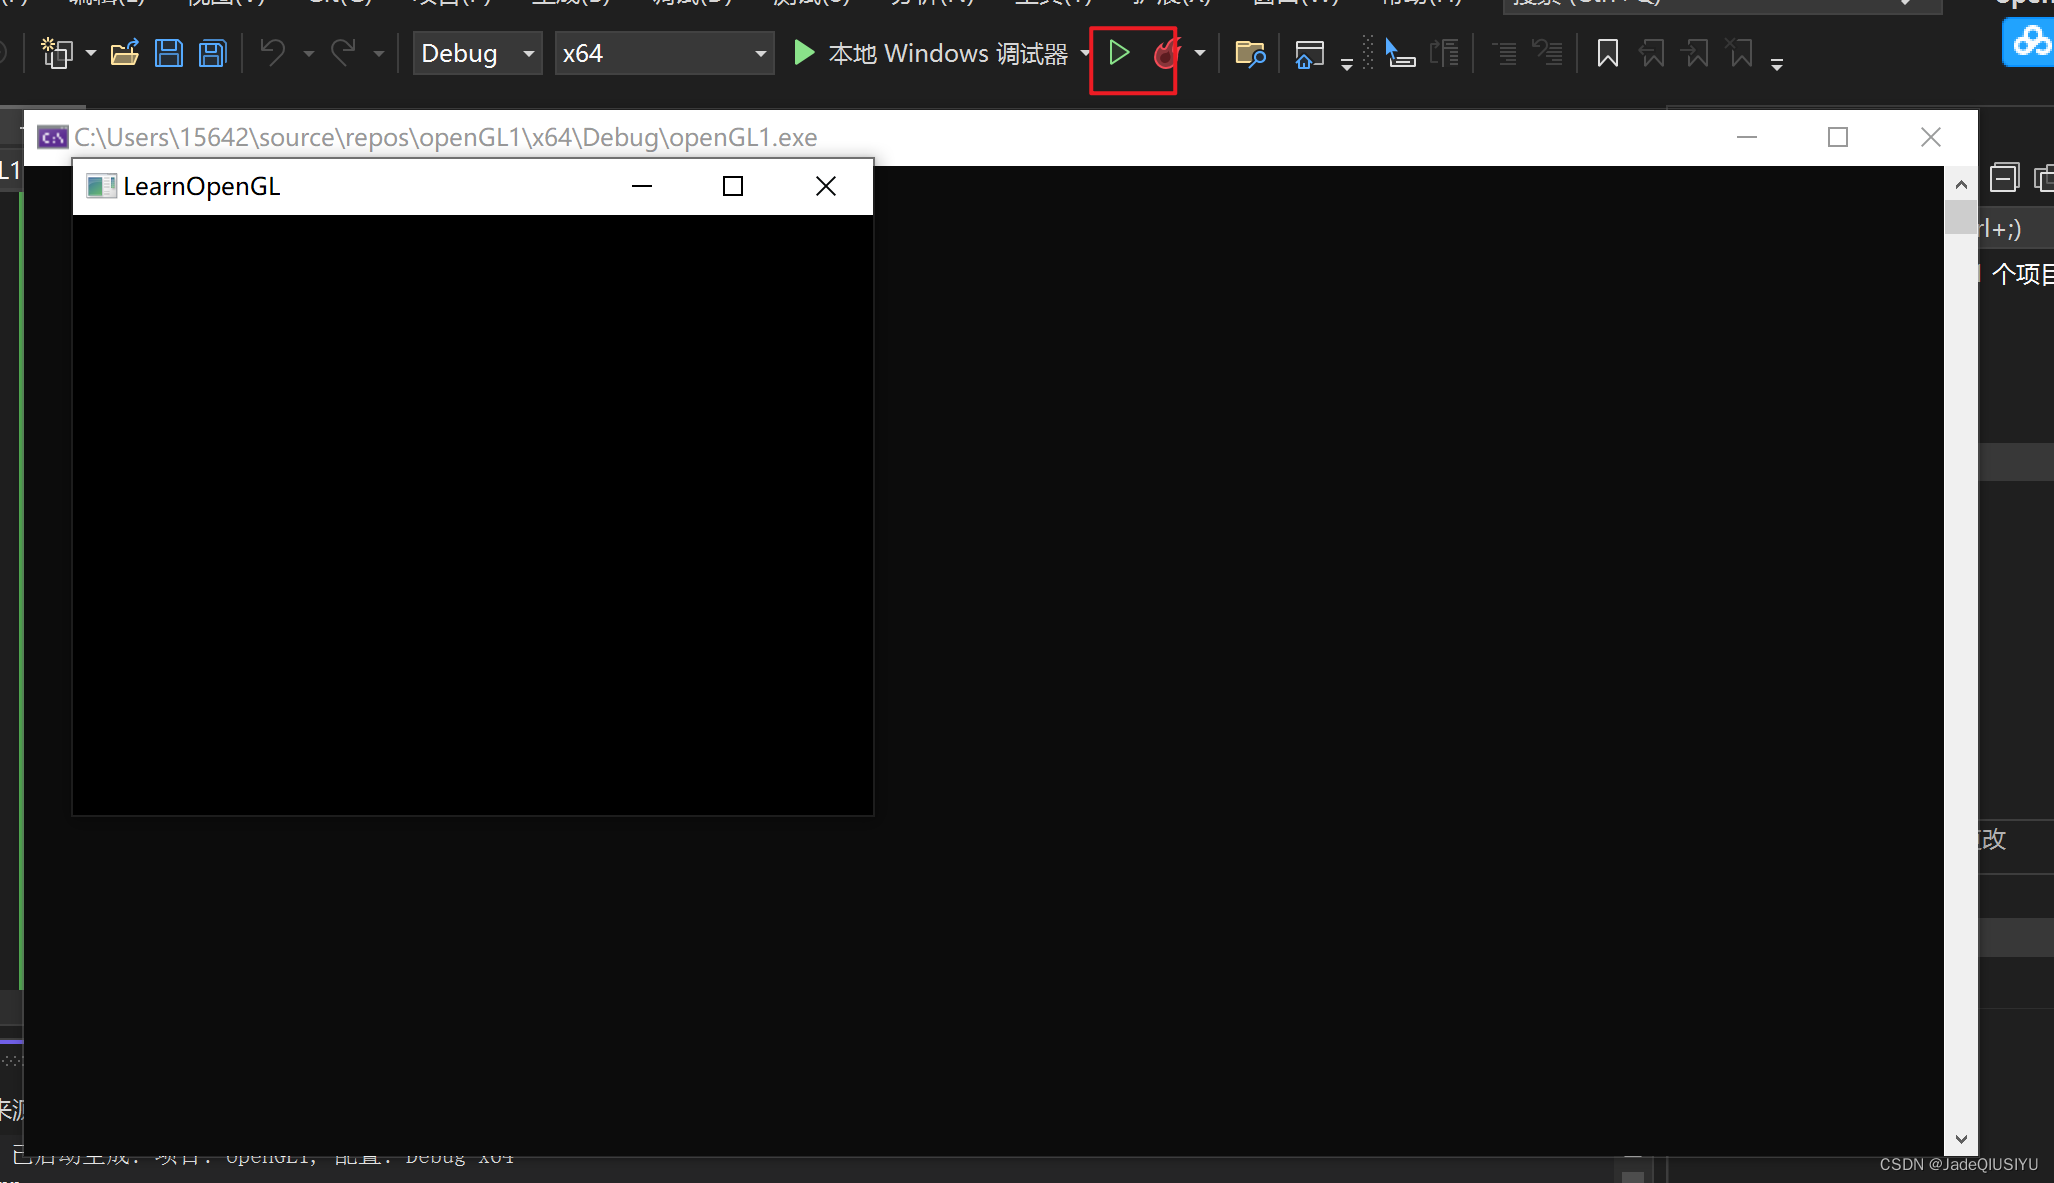Open the x64 platform dropdown
The width and height of the screenshot is (2054, 1183).
pos(663,53)
